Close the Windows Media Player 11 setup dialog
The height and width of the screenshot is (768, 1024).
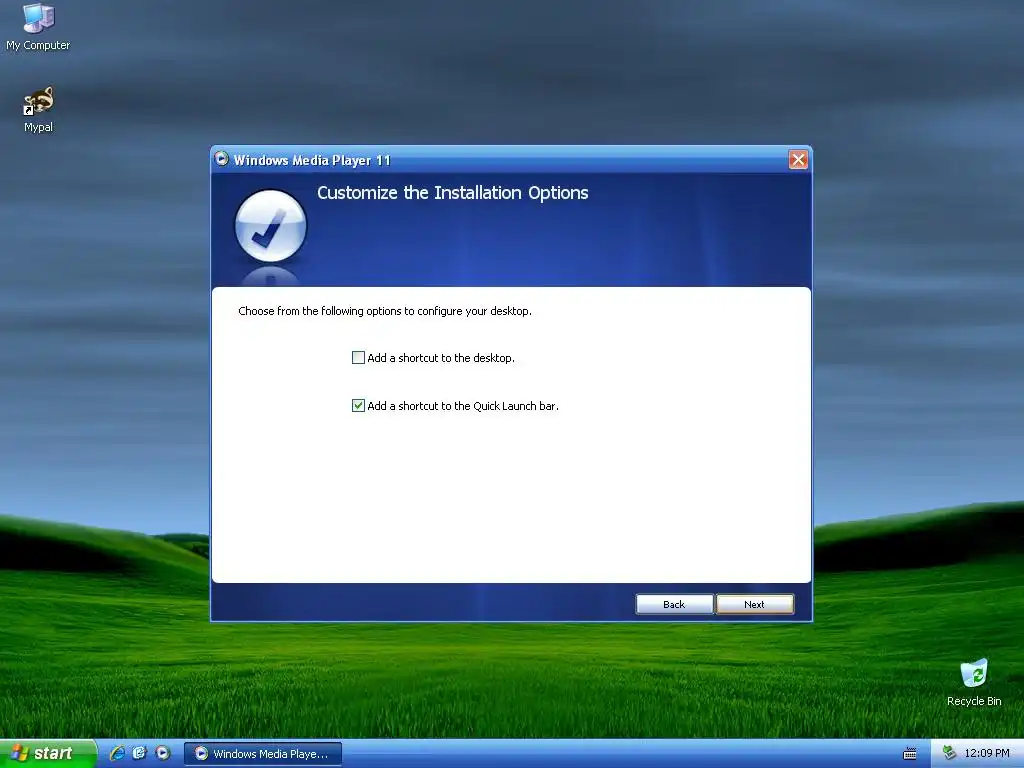coord(798,159)
